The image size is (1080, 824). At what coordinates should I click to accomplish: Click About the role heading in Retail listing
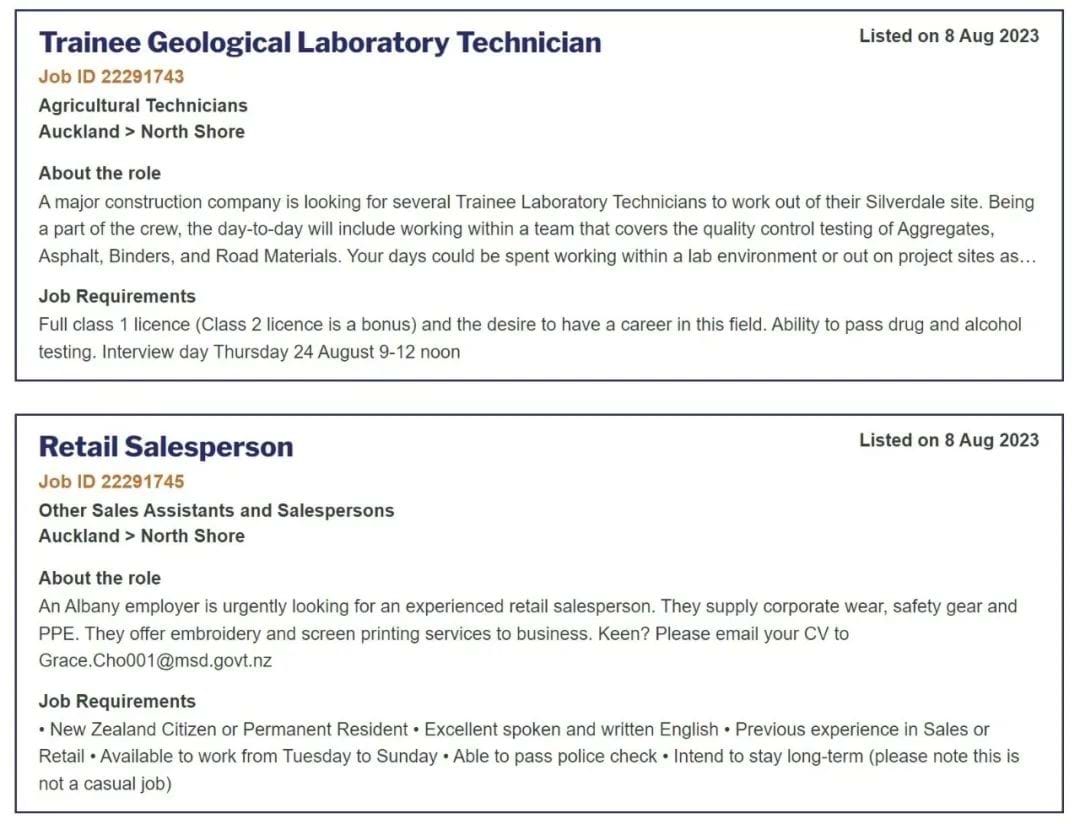[99, 578]
